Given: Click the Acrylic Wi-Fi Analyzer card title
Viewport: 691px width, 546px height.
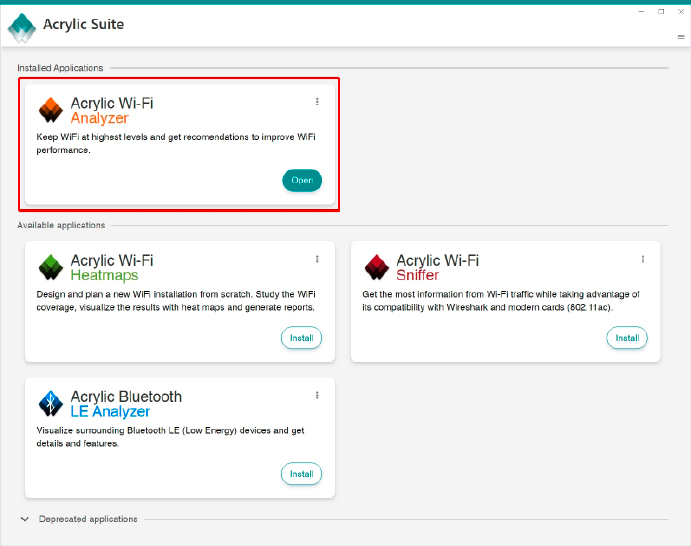Looking at the screenshot, I should pyautogui.click(x=112, y=111).
